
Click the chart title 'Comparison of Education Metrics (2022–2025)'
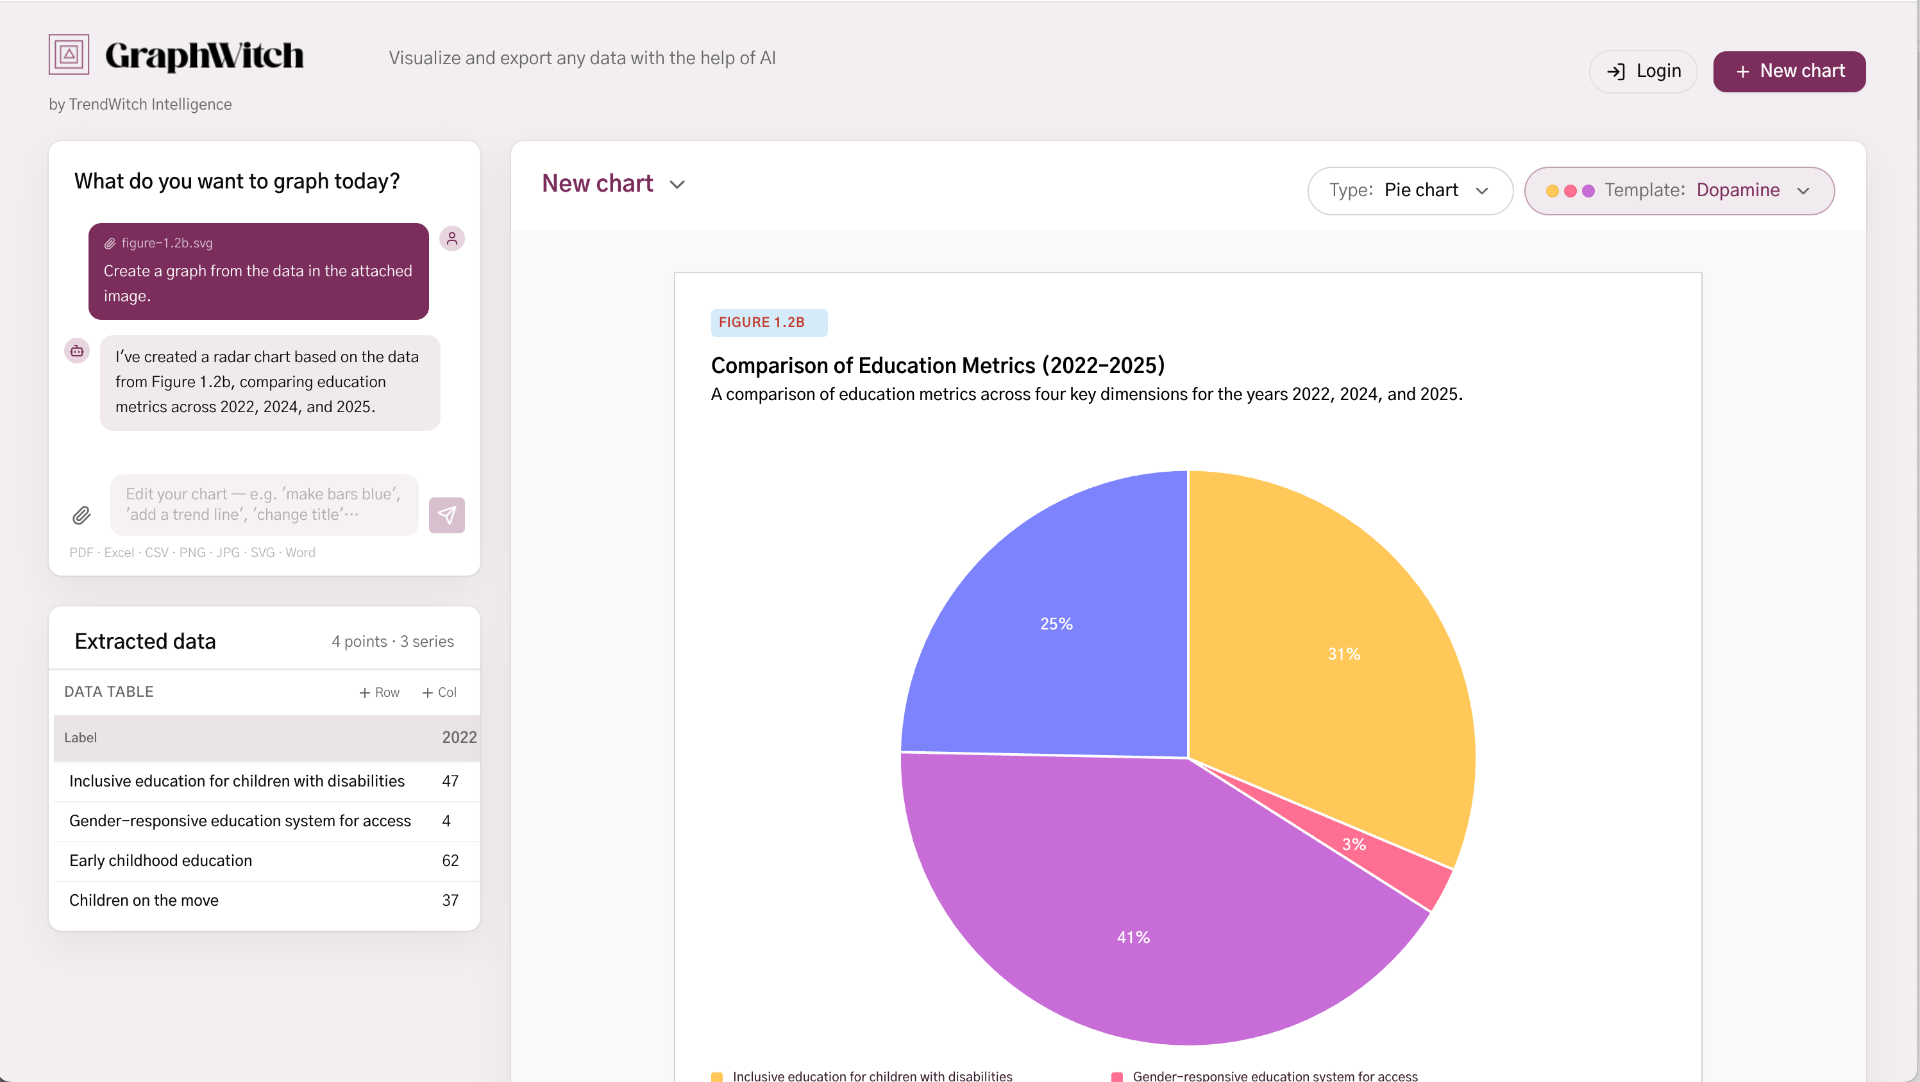(938, 366)
